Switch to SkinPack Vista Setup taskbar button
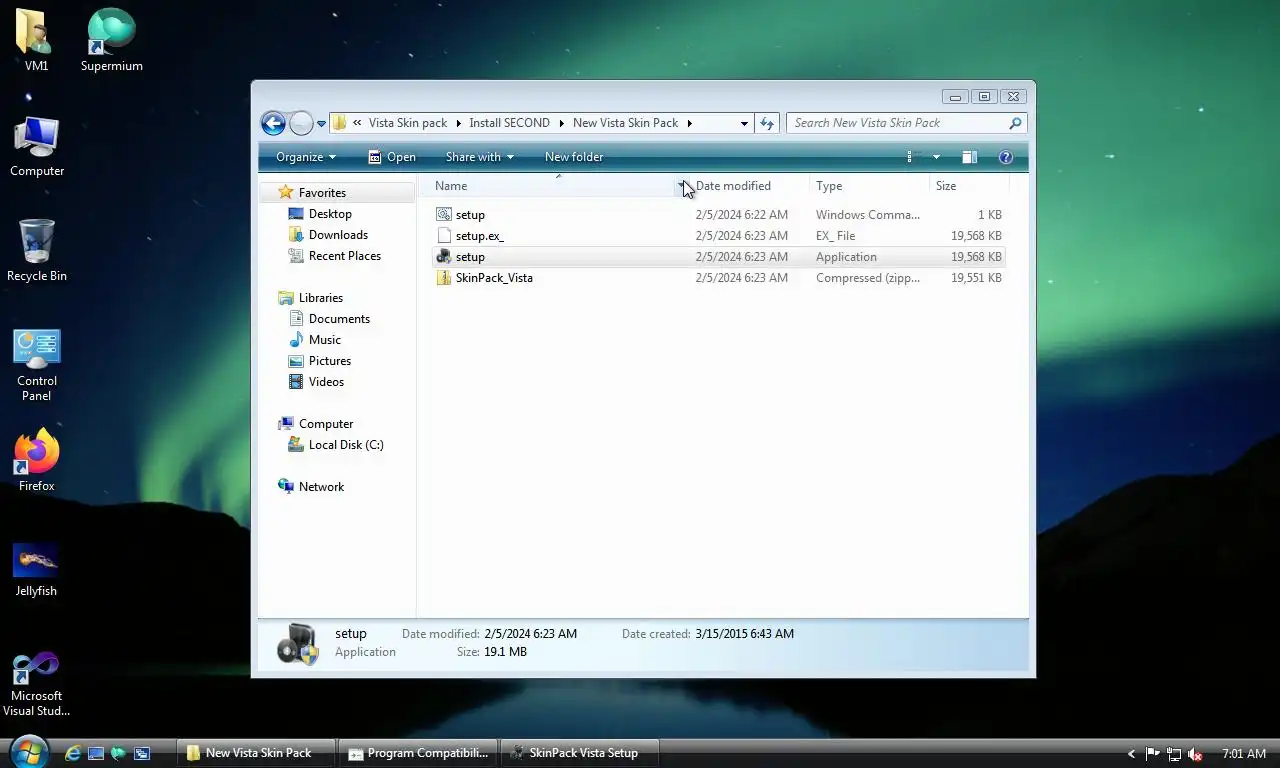 click(580, 753)
